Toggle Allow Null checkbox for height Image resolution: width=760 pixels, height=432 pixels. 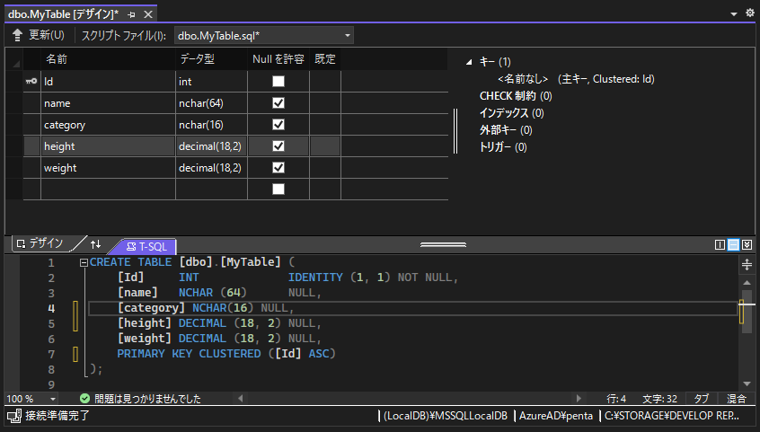tap(278, 146)
